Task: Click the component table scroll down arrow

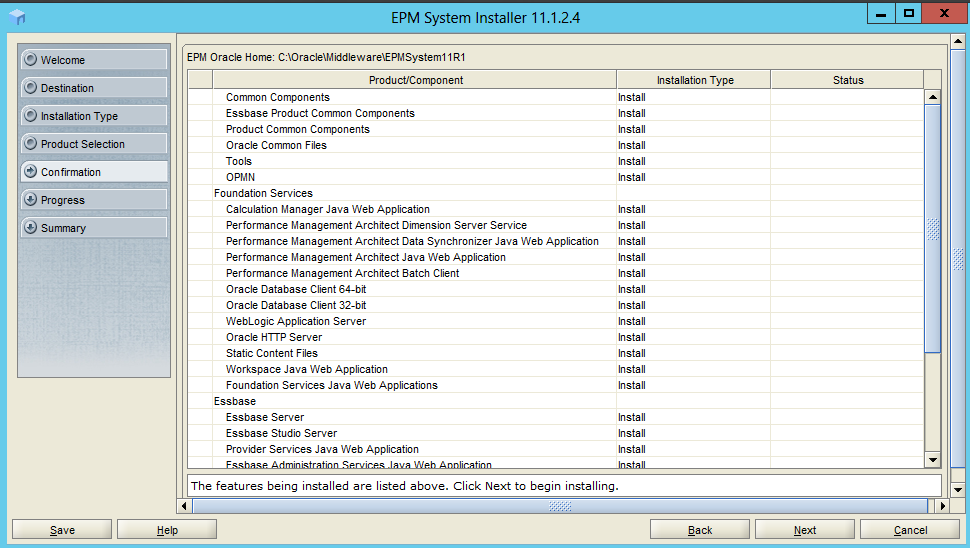Action: tap(932, 460)
